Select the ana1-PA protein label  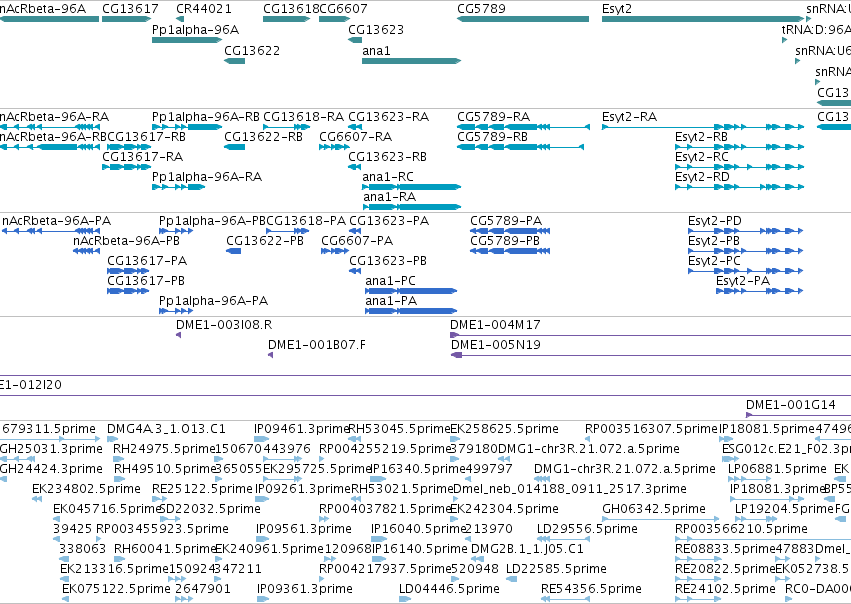391,301
